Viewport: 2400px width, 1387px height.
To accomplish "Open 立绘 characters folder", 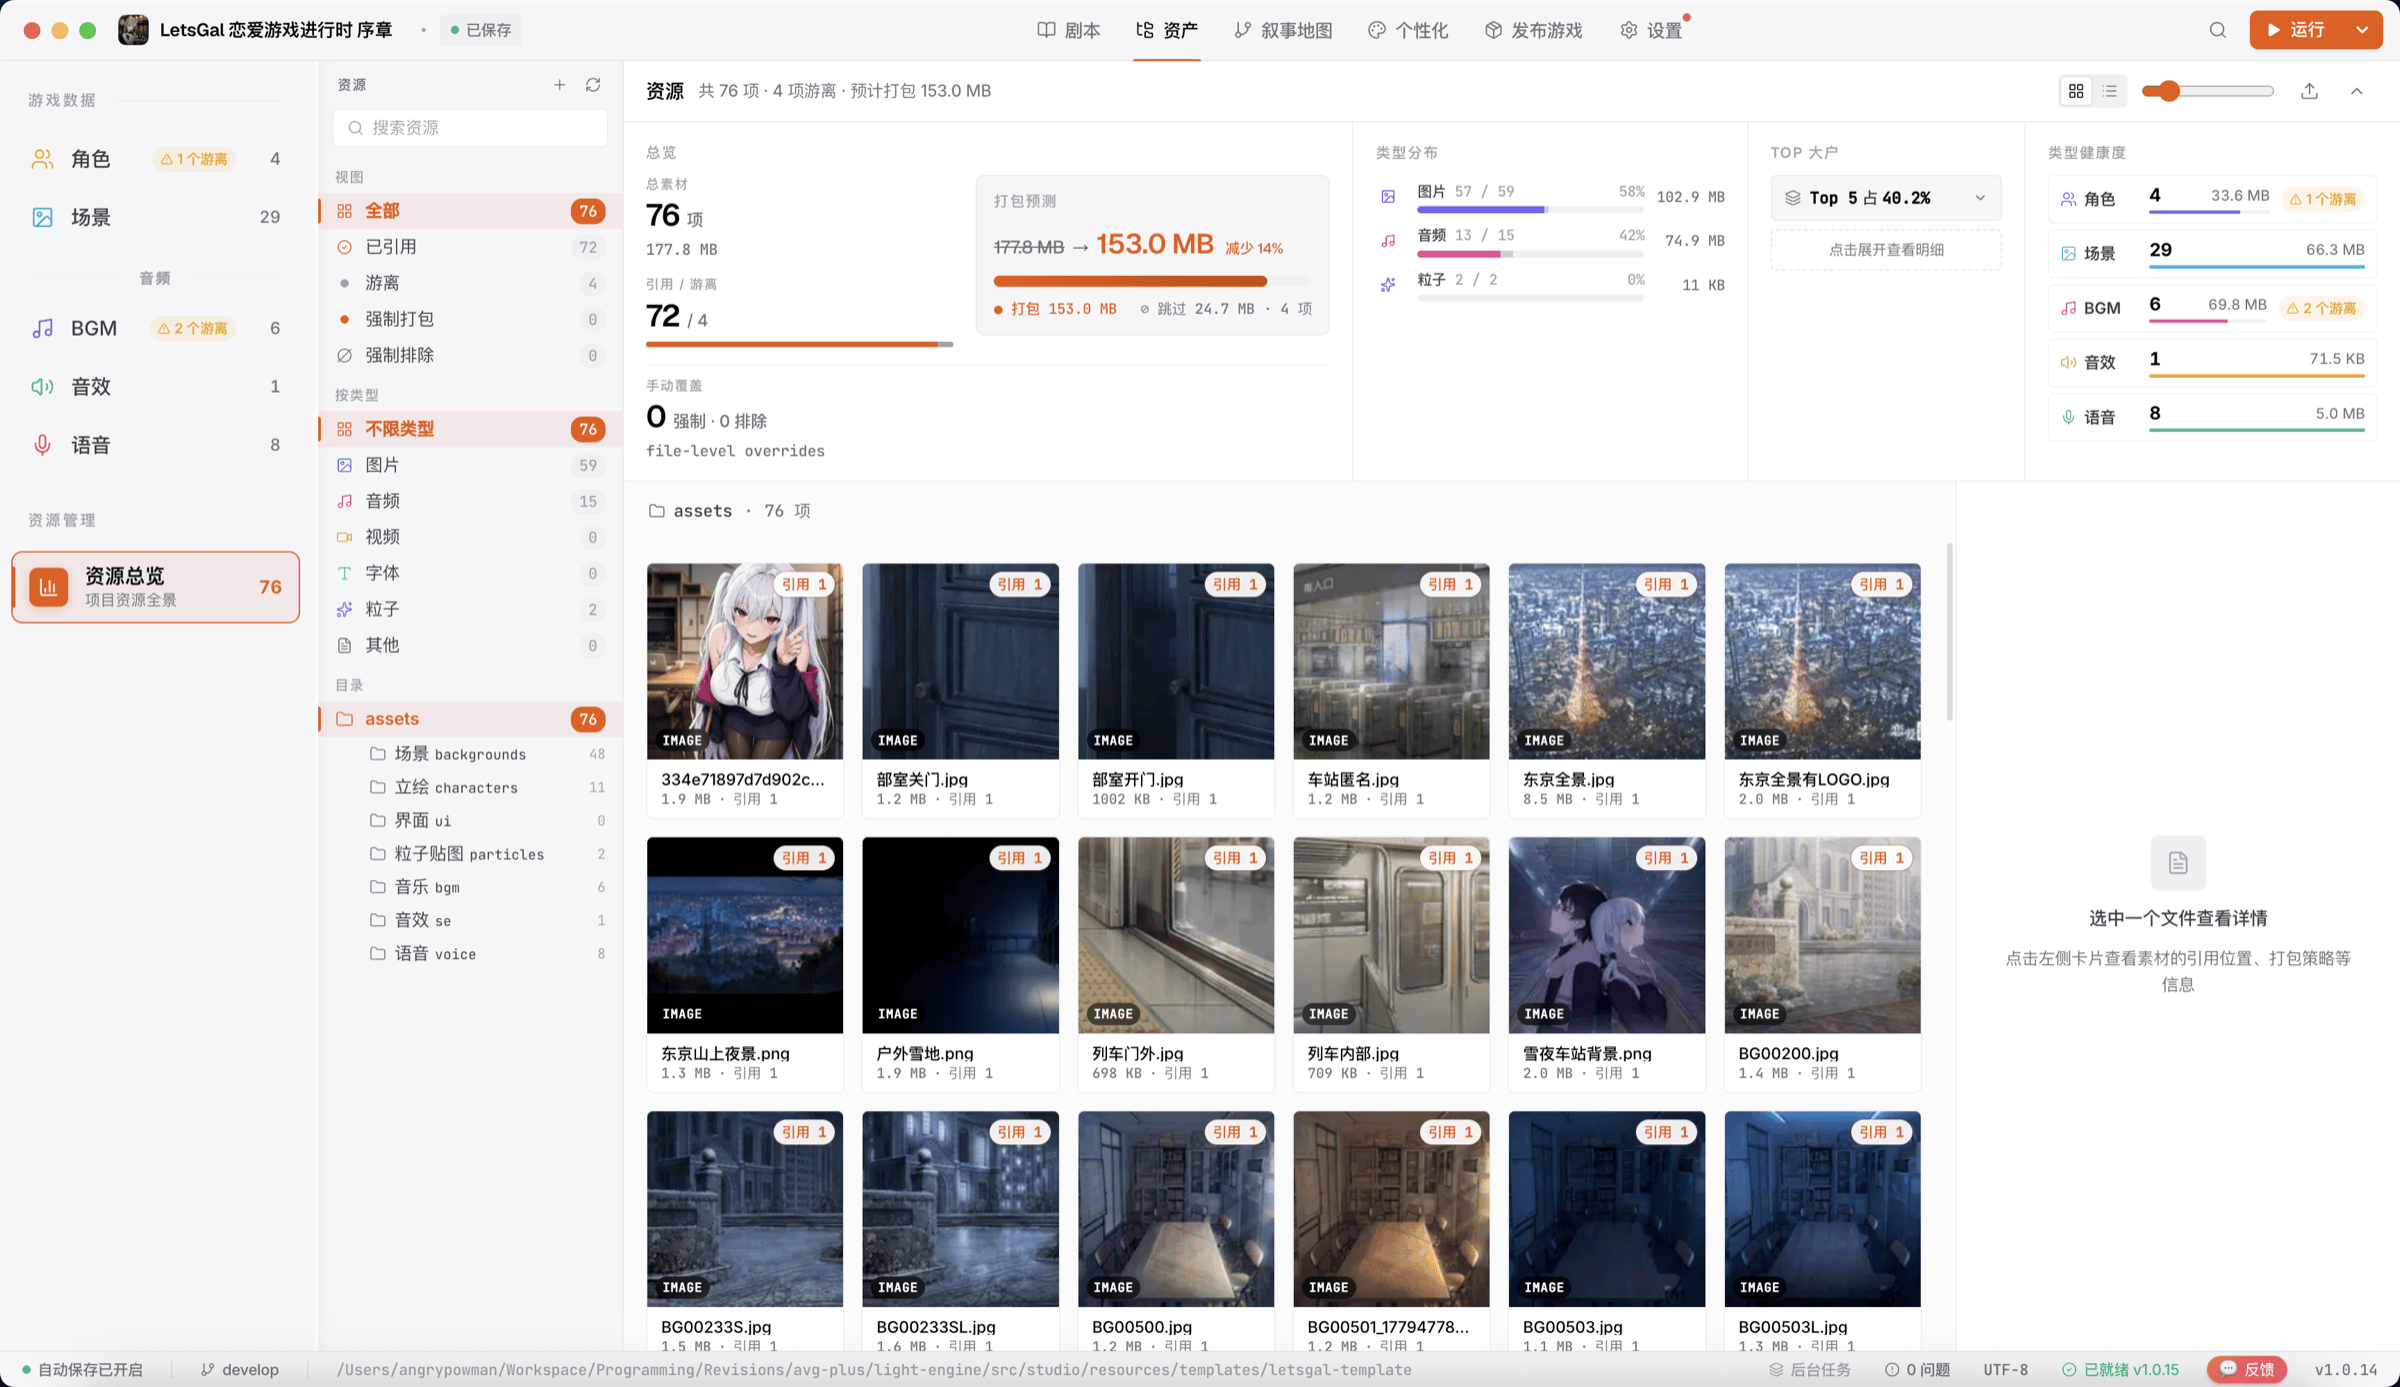I will pyautogui.click(x=486, y=787).
